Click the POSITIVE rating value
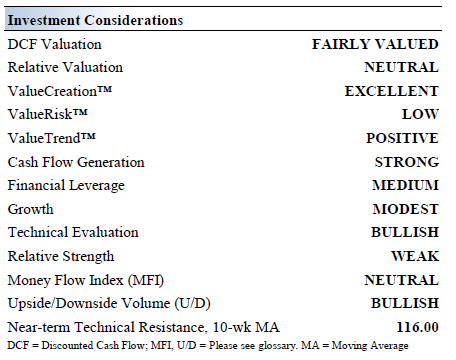This screenshot has height=360, width=456. [x=402, y=138]
